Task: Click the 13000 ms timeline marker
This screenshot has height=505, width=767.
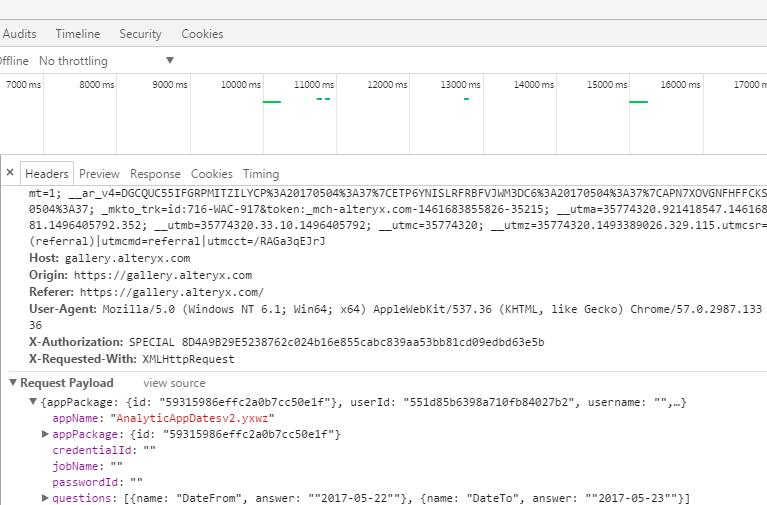Action: tap(460, 85)
